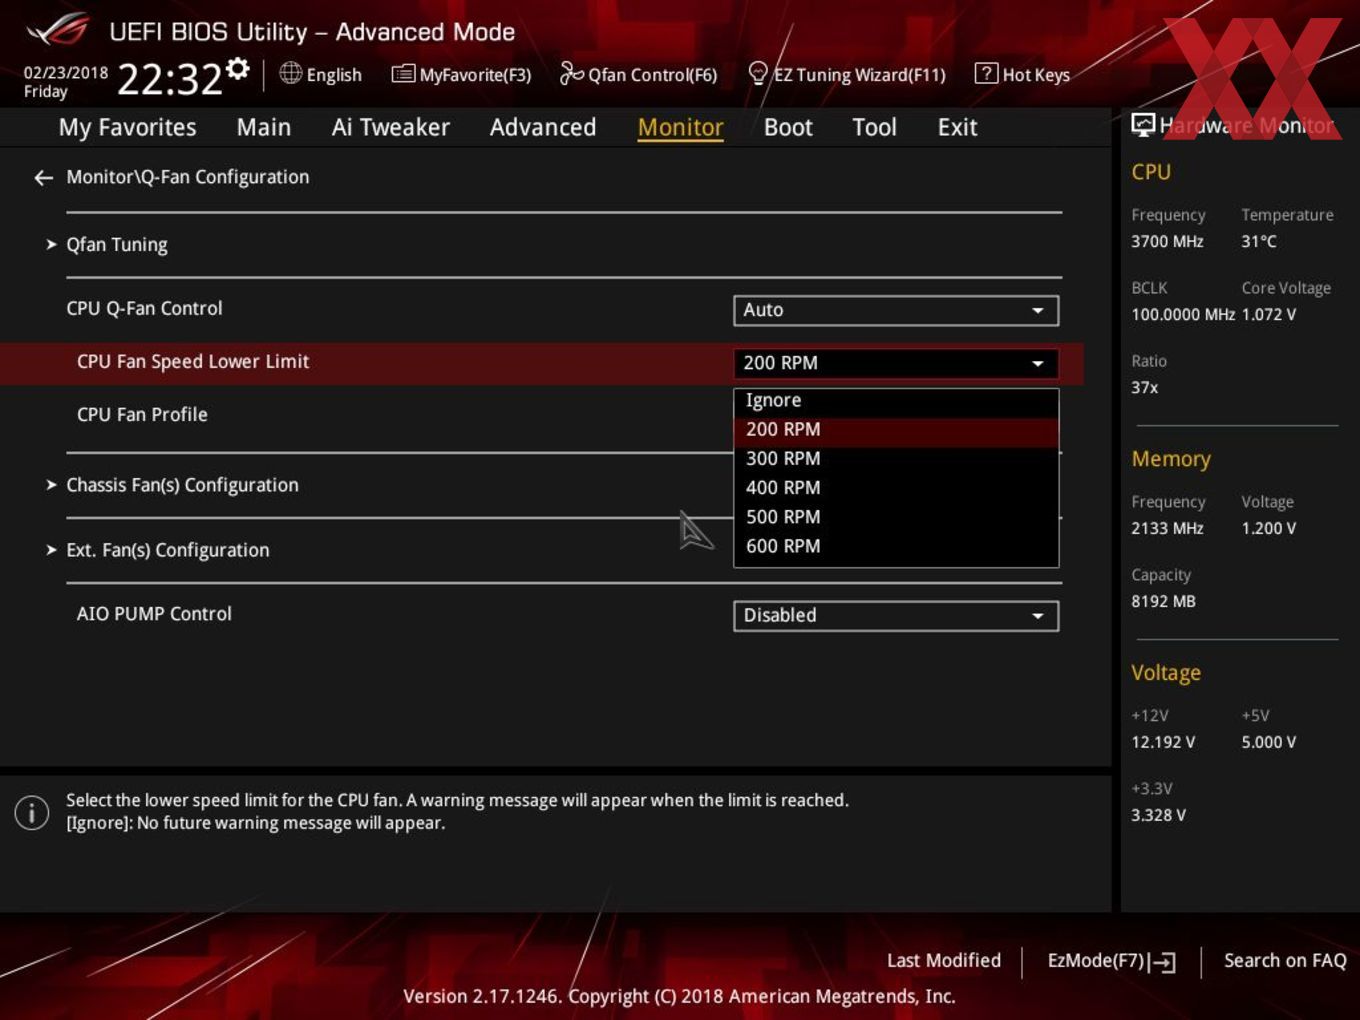Choose 200 RPM option in list
Viewport: 1360px width, 1020px height.
tap(896, 429)
